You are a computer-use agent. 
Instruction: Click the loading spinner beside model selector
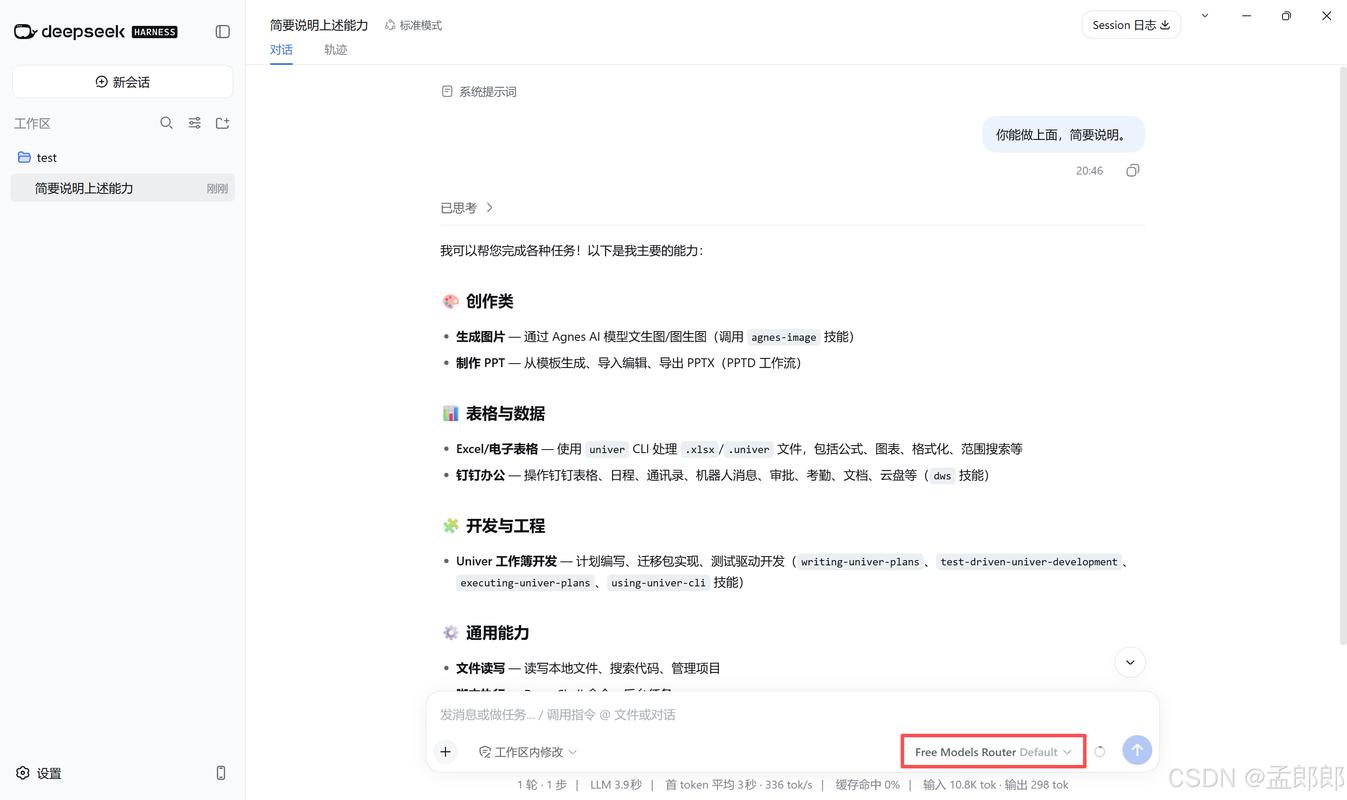click(1100, 752)
